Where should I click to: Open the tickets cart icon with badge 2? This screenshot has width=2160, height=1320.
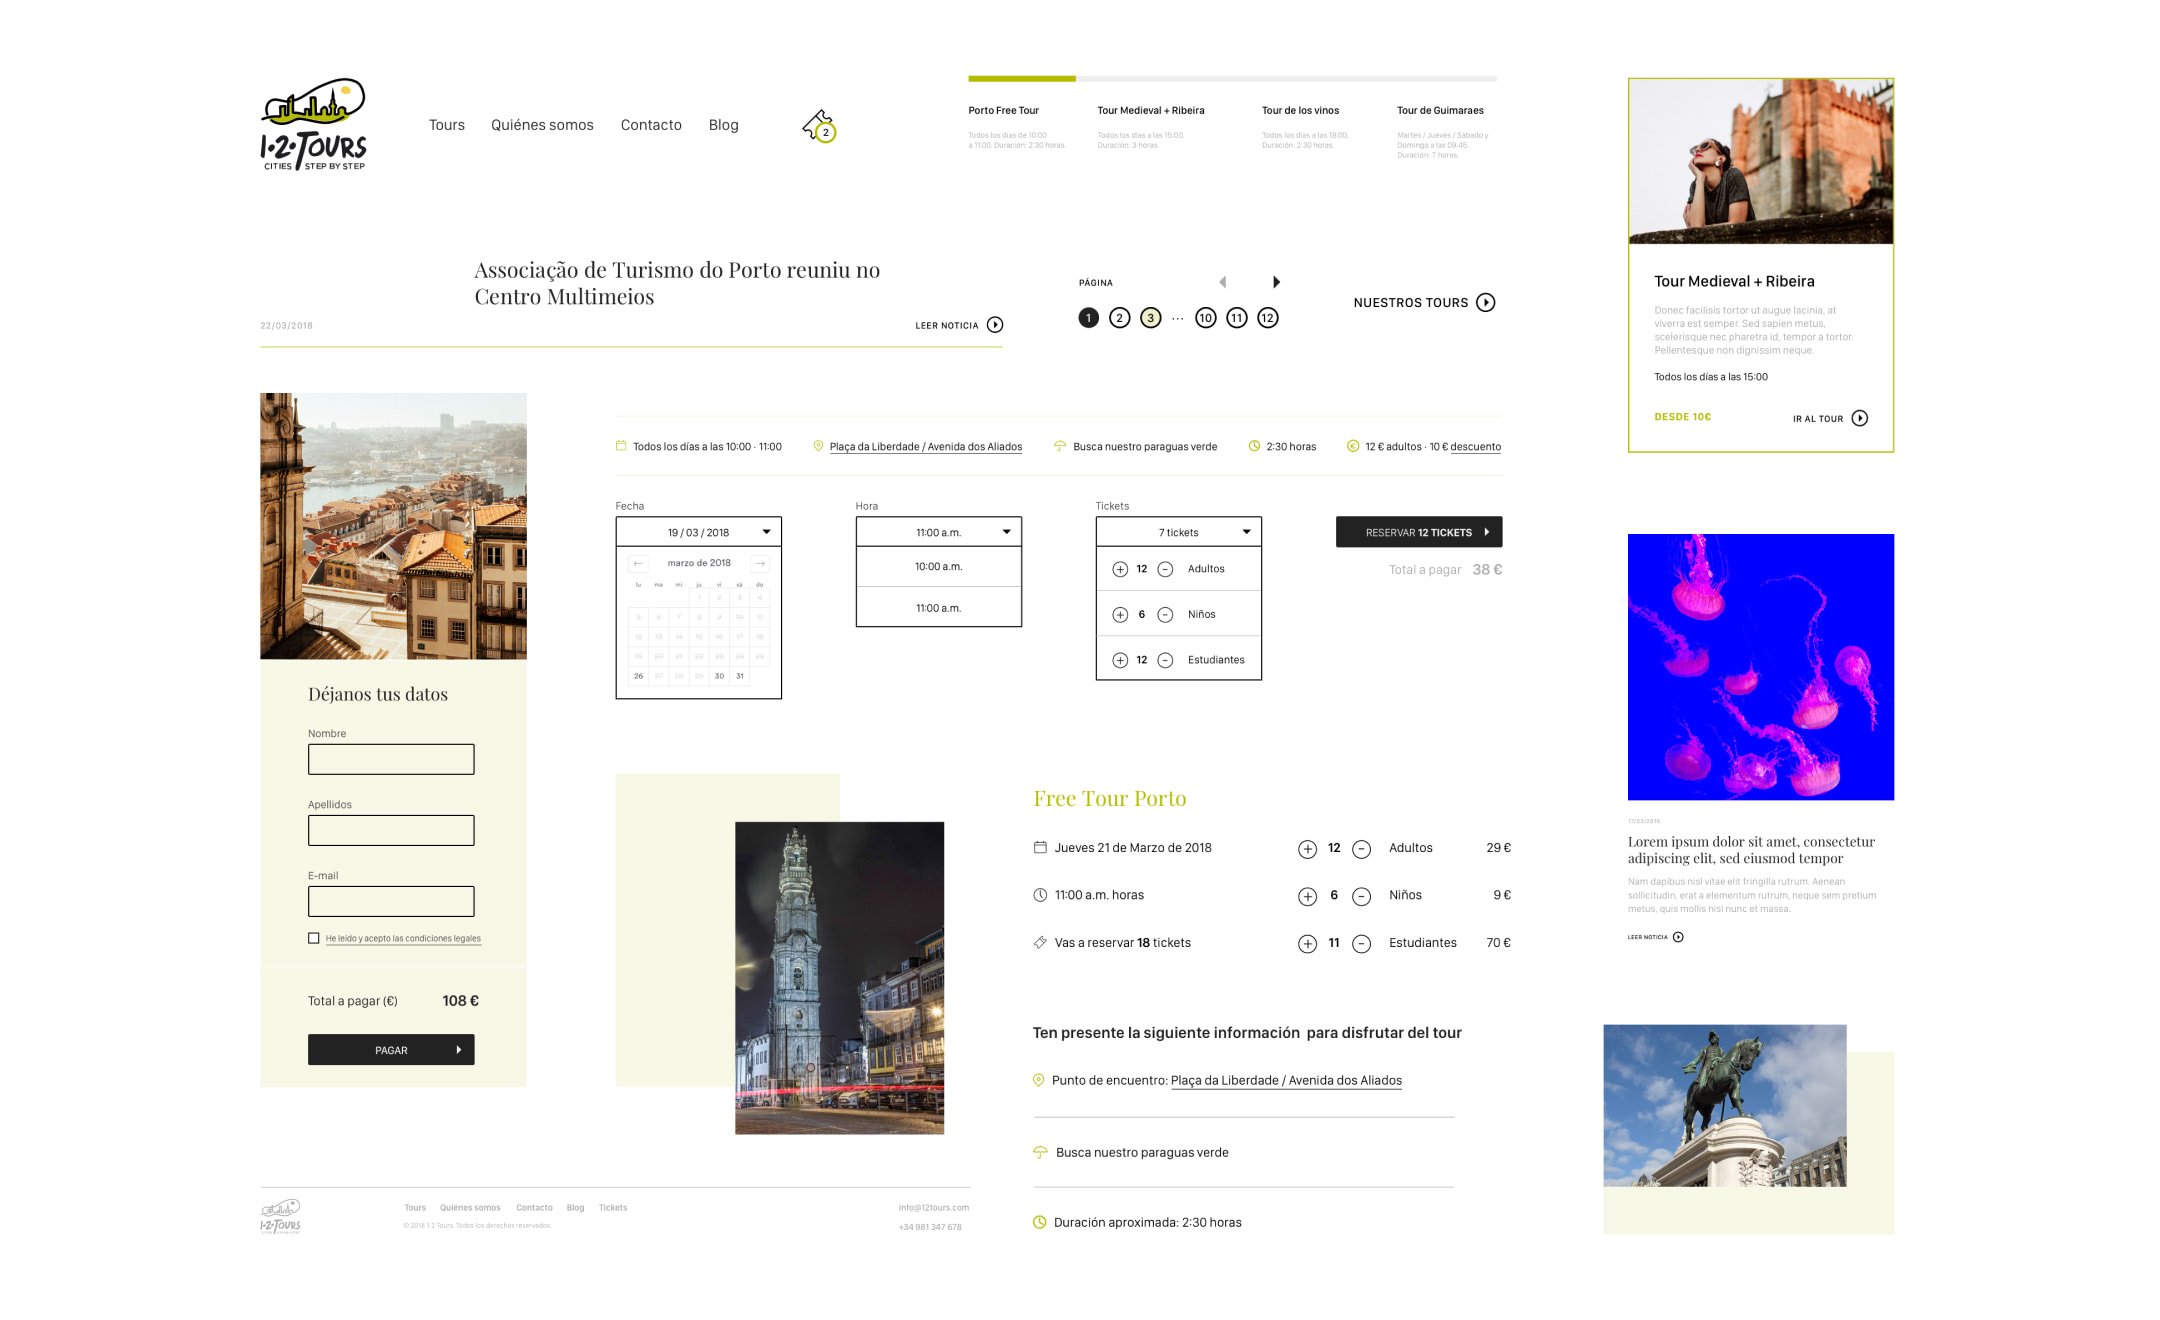point(819,126)
